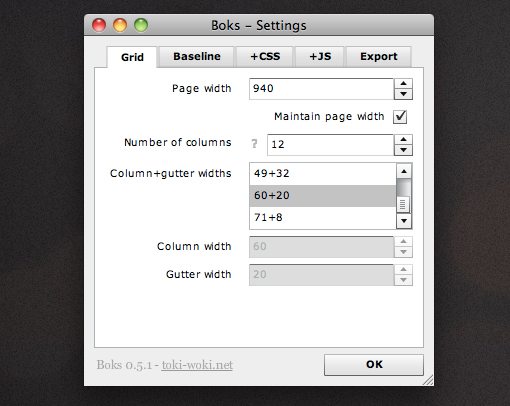510x406 pixels.
Task: Open the +JS tab
Action: click(x=320, y=57)
